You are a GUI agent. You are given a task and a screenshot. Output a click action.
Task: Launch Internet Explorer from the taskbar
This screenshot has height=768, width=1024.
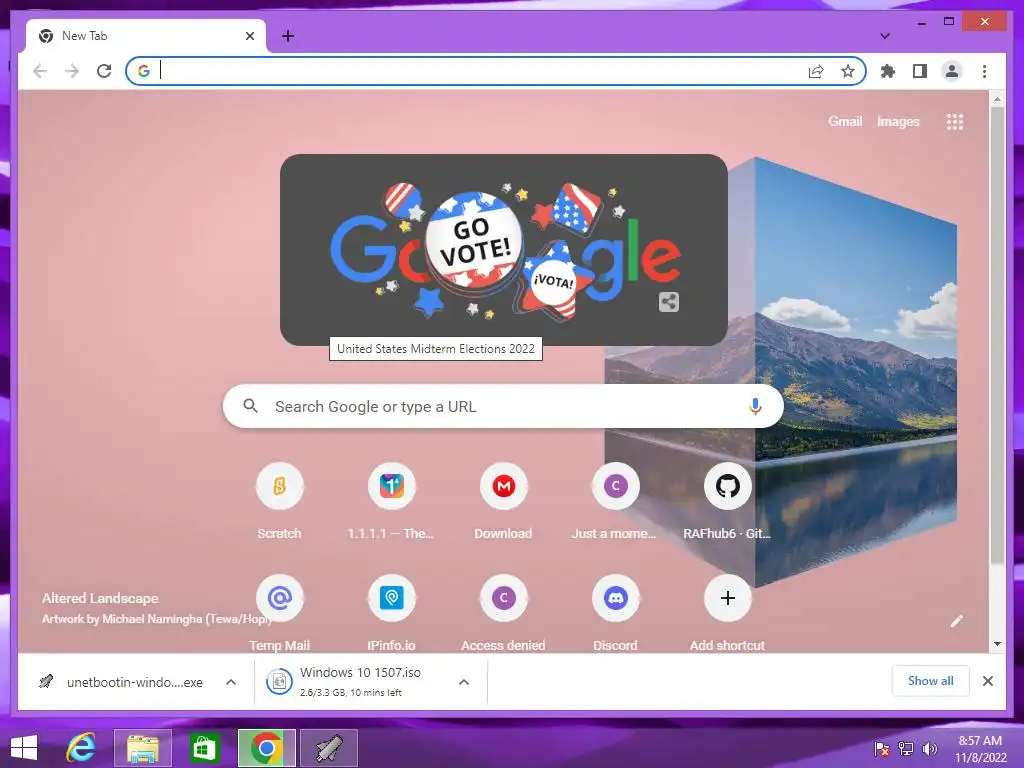81,748
